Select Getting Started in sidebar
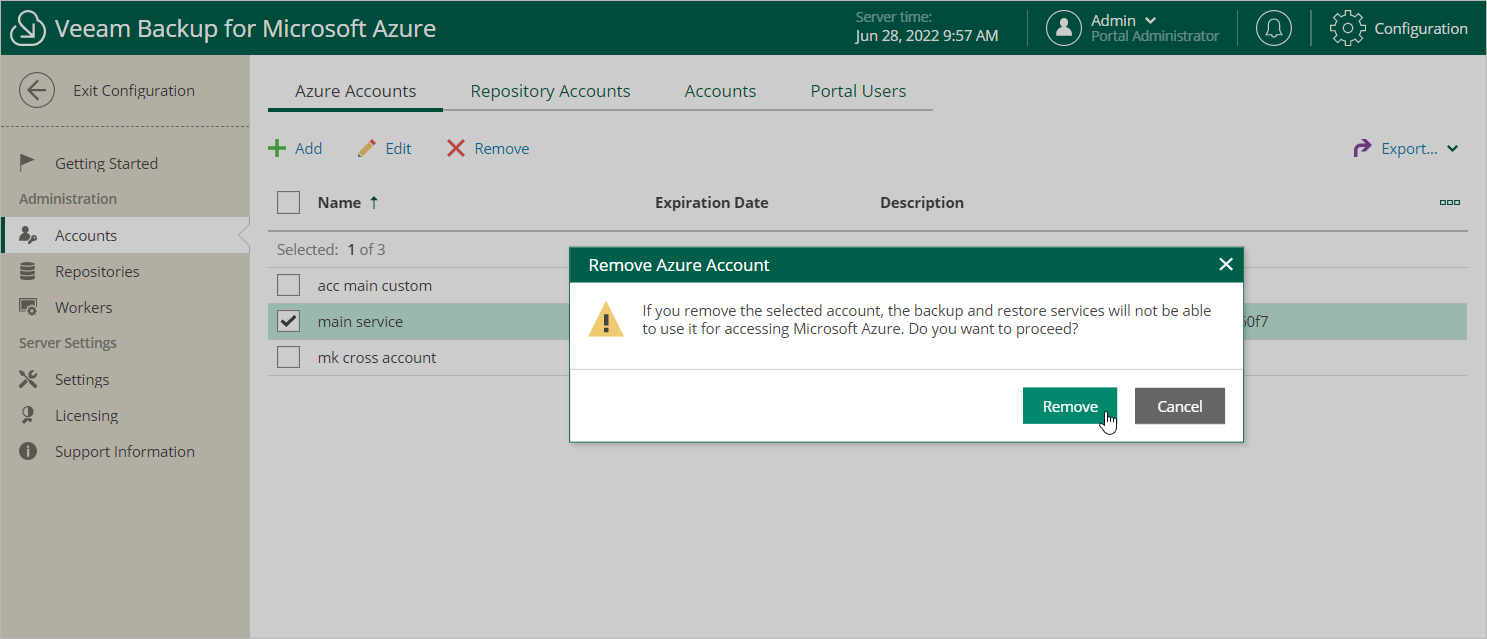1487x639 pixels. pyautogui.click(x=106, y=163)
